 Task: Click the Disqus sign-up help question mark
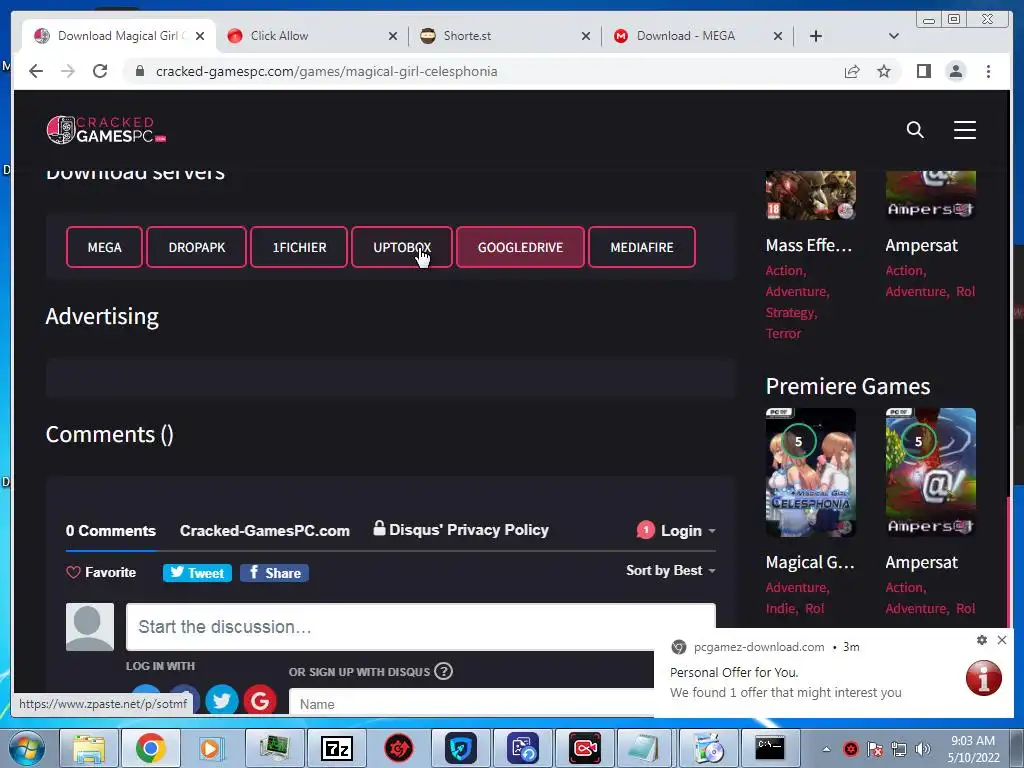[443, 671]
